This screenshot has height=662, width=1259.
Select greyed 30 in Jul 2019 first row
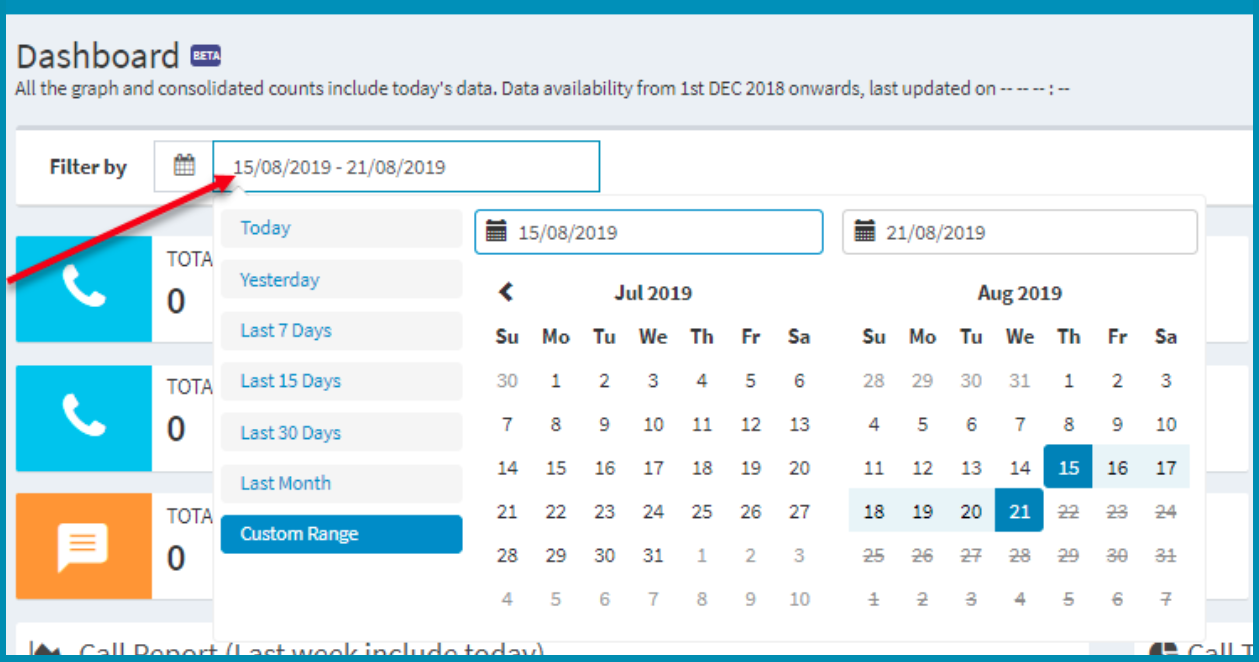click(507, 380)
